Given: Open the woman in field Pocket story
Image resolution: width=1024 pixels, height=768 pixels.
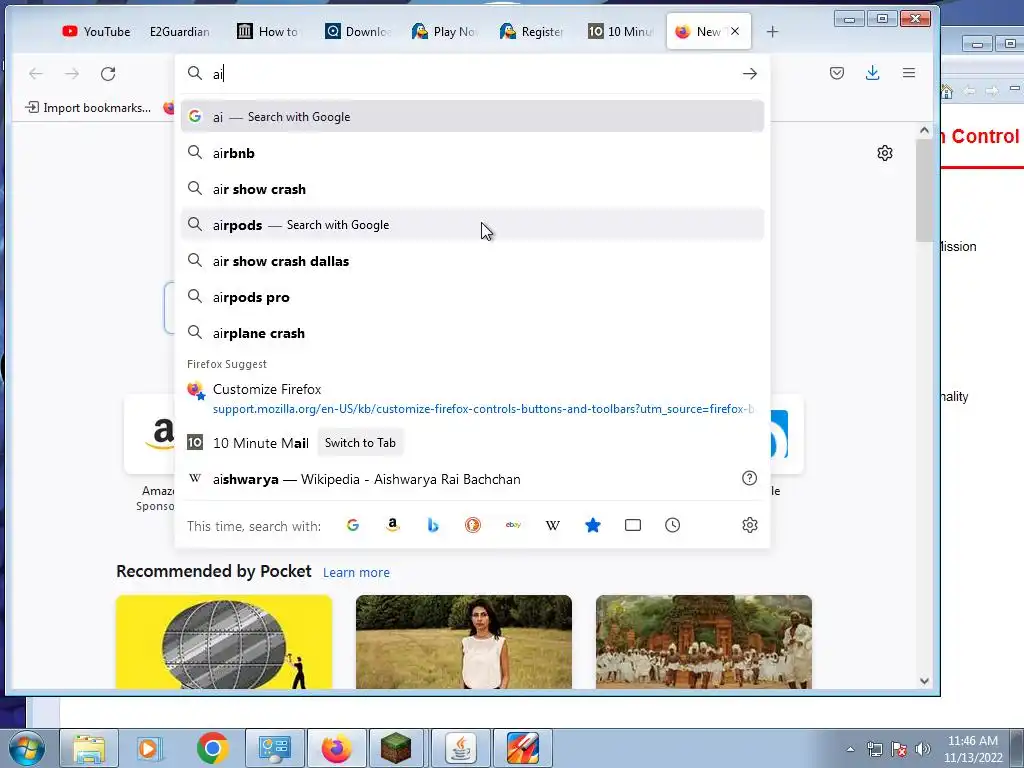Looking at the screenshot, I should tap(464, 641).
